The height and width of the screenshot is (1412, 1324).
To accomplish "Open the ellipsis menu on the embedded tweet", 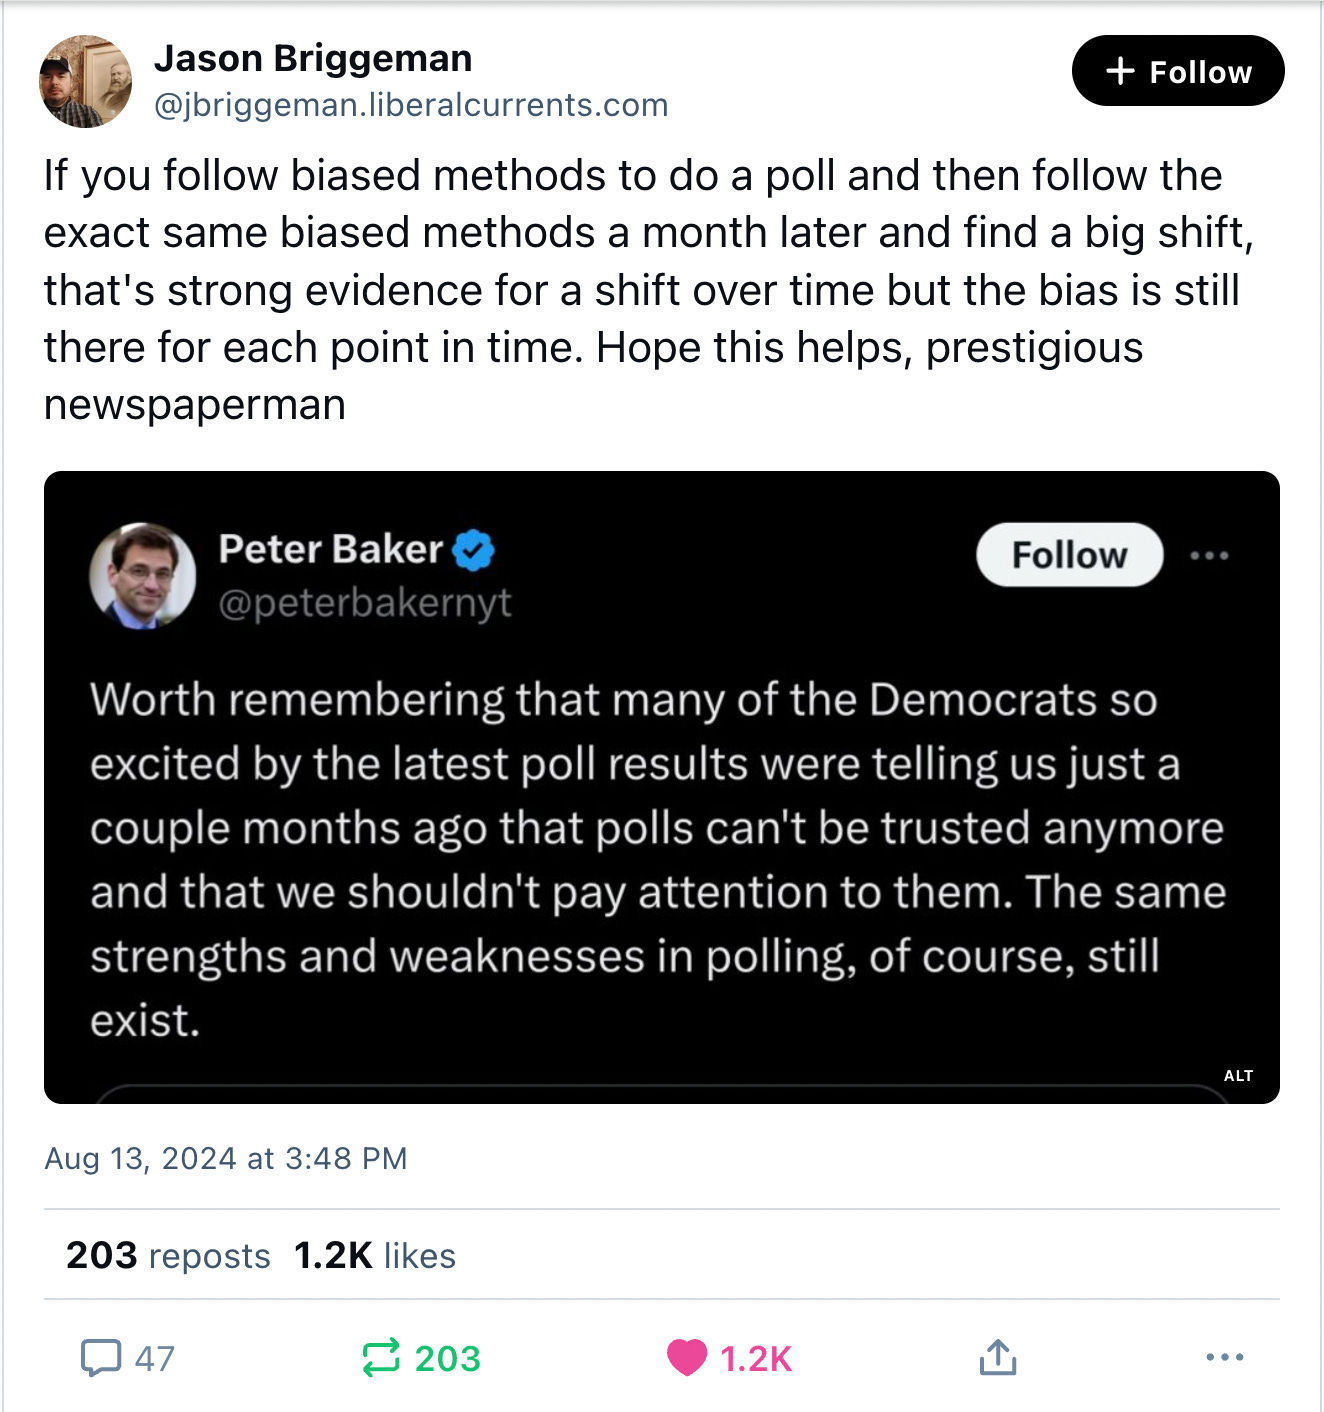I will [x=1211, y=555].
